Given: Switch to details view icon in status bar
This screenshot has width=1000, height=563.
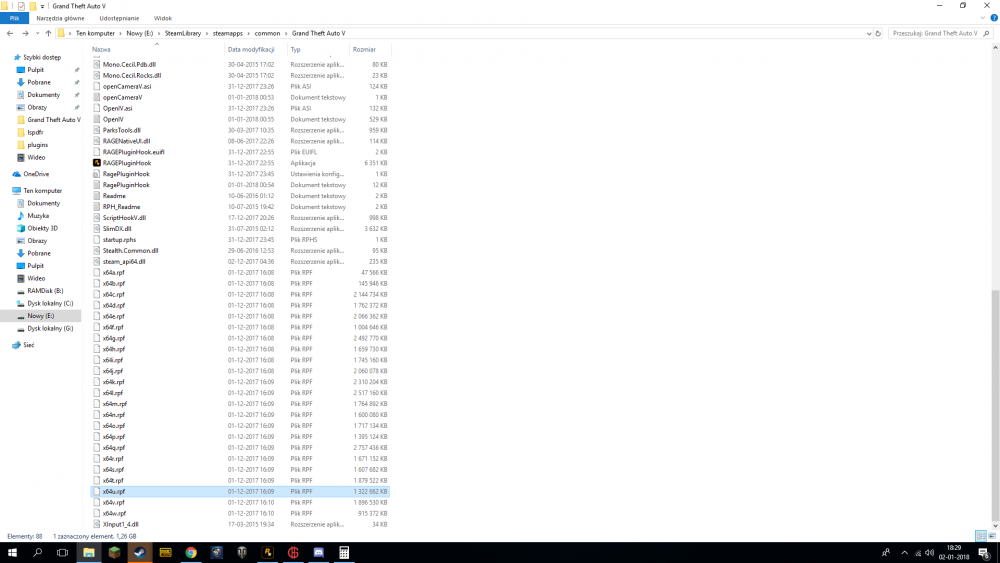Looking at the screenshot, I should click(x=981, y=536).
